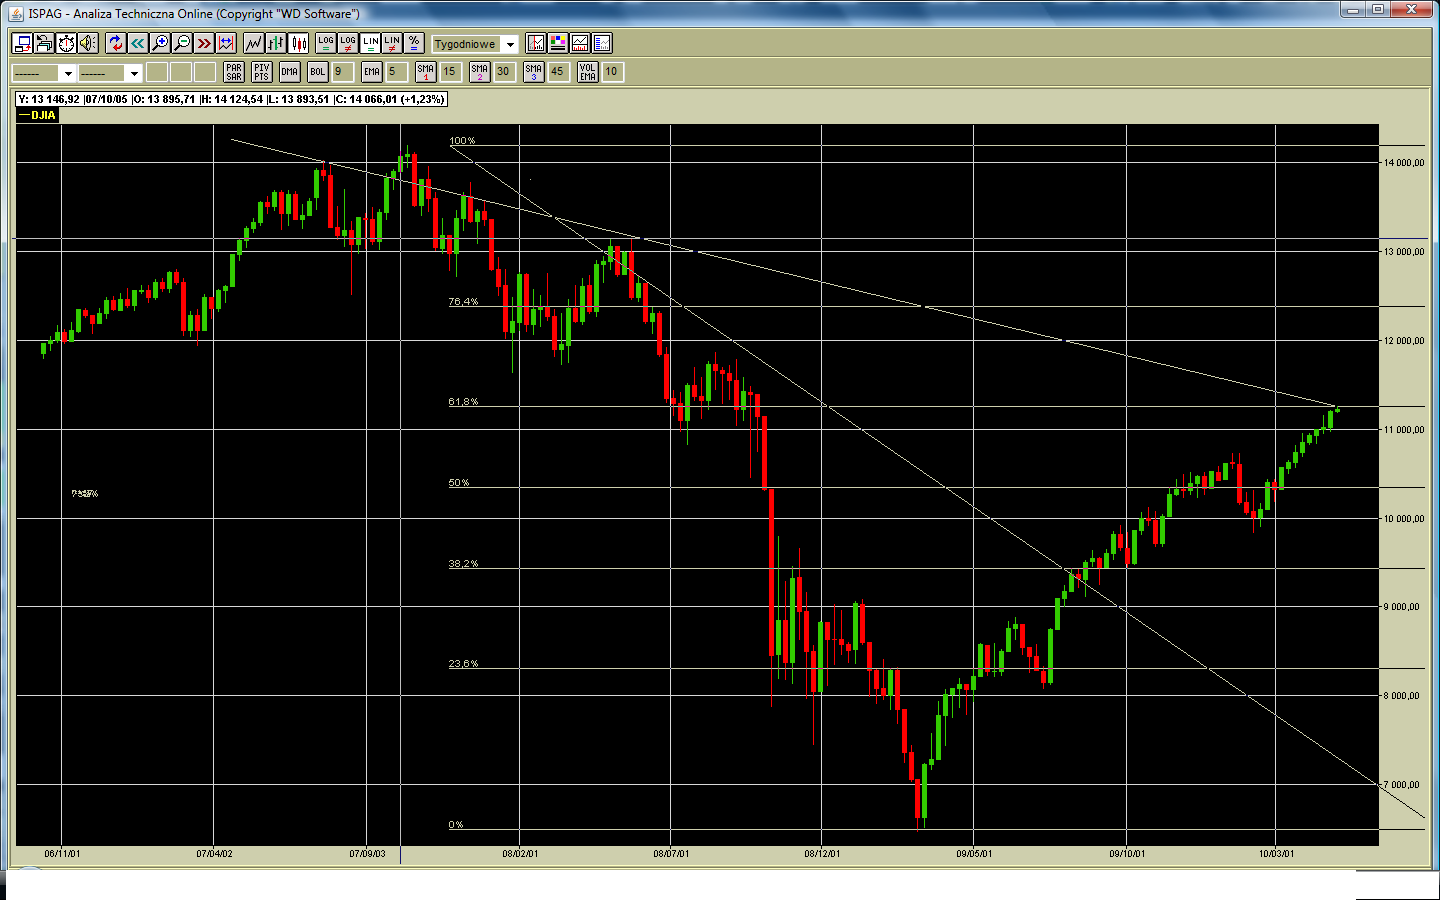Viewport: 1440px width, 900px height.
Task: Toggle the PIV PTS indicator
Action: pos(262,72)
